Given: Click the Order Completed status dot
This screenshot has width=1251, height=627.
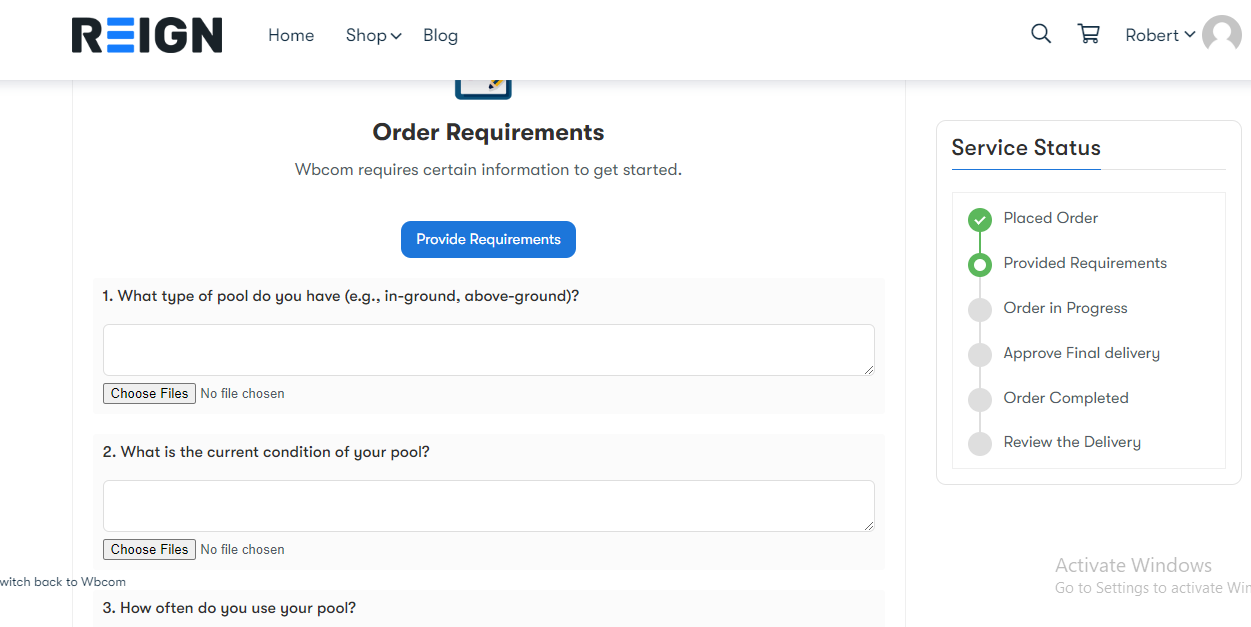Looking at the screenshot, I should coord(980,399).
